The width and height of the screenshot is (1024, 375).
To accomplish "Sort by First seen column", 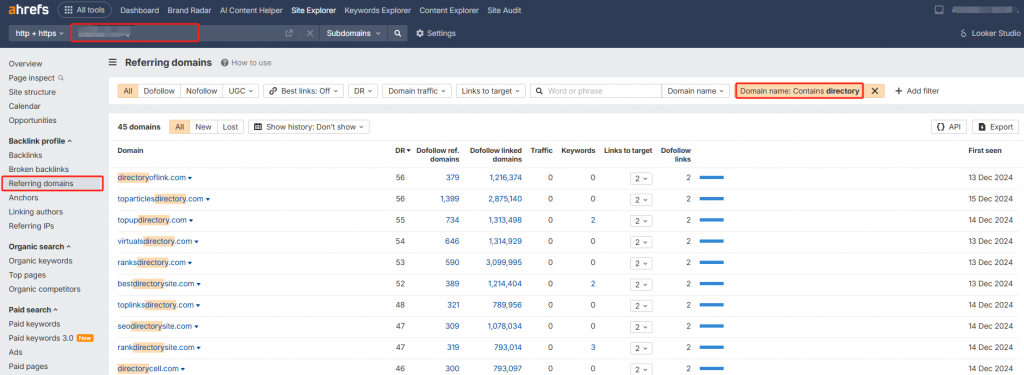I will click(x=984, y=150).
